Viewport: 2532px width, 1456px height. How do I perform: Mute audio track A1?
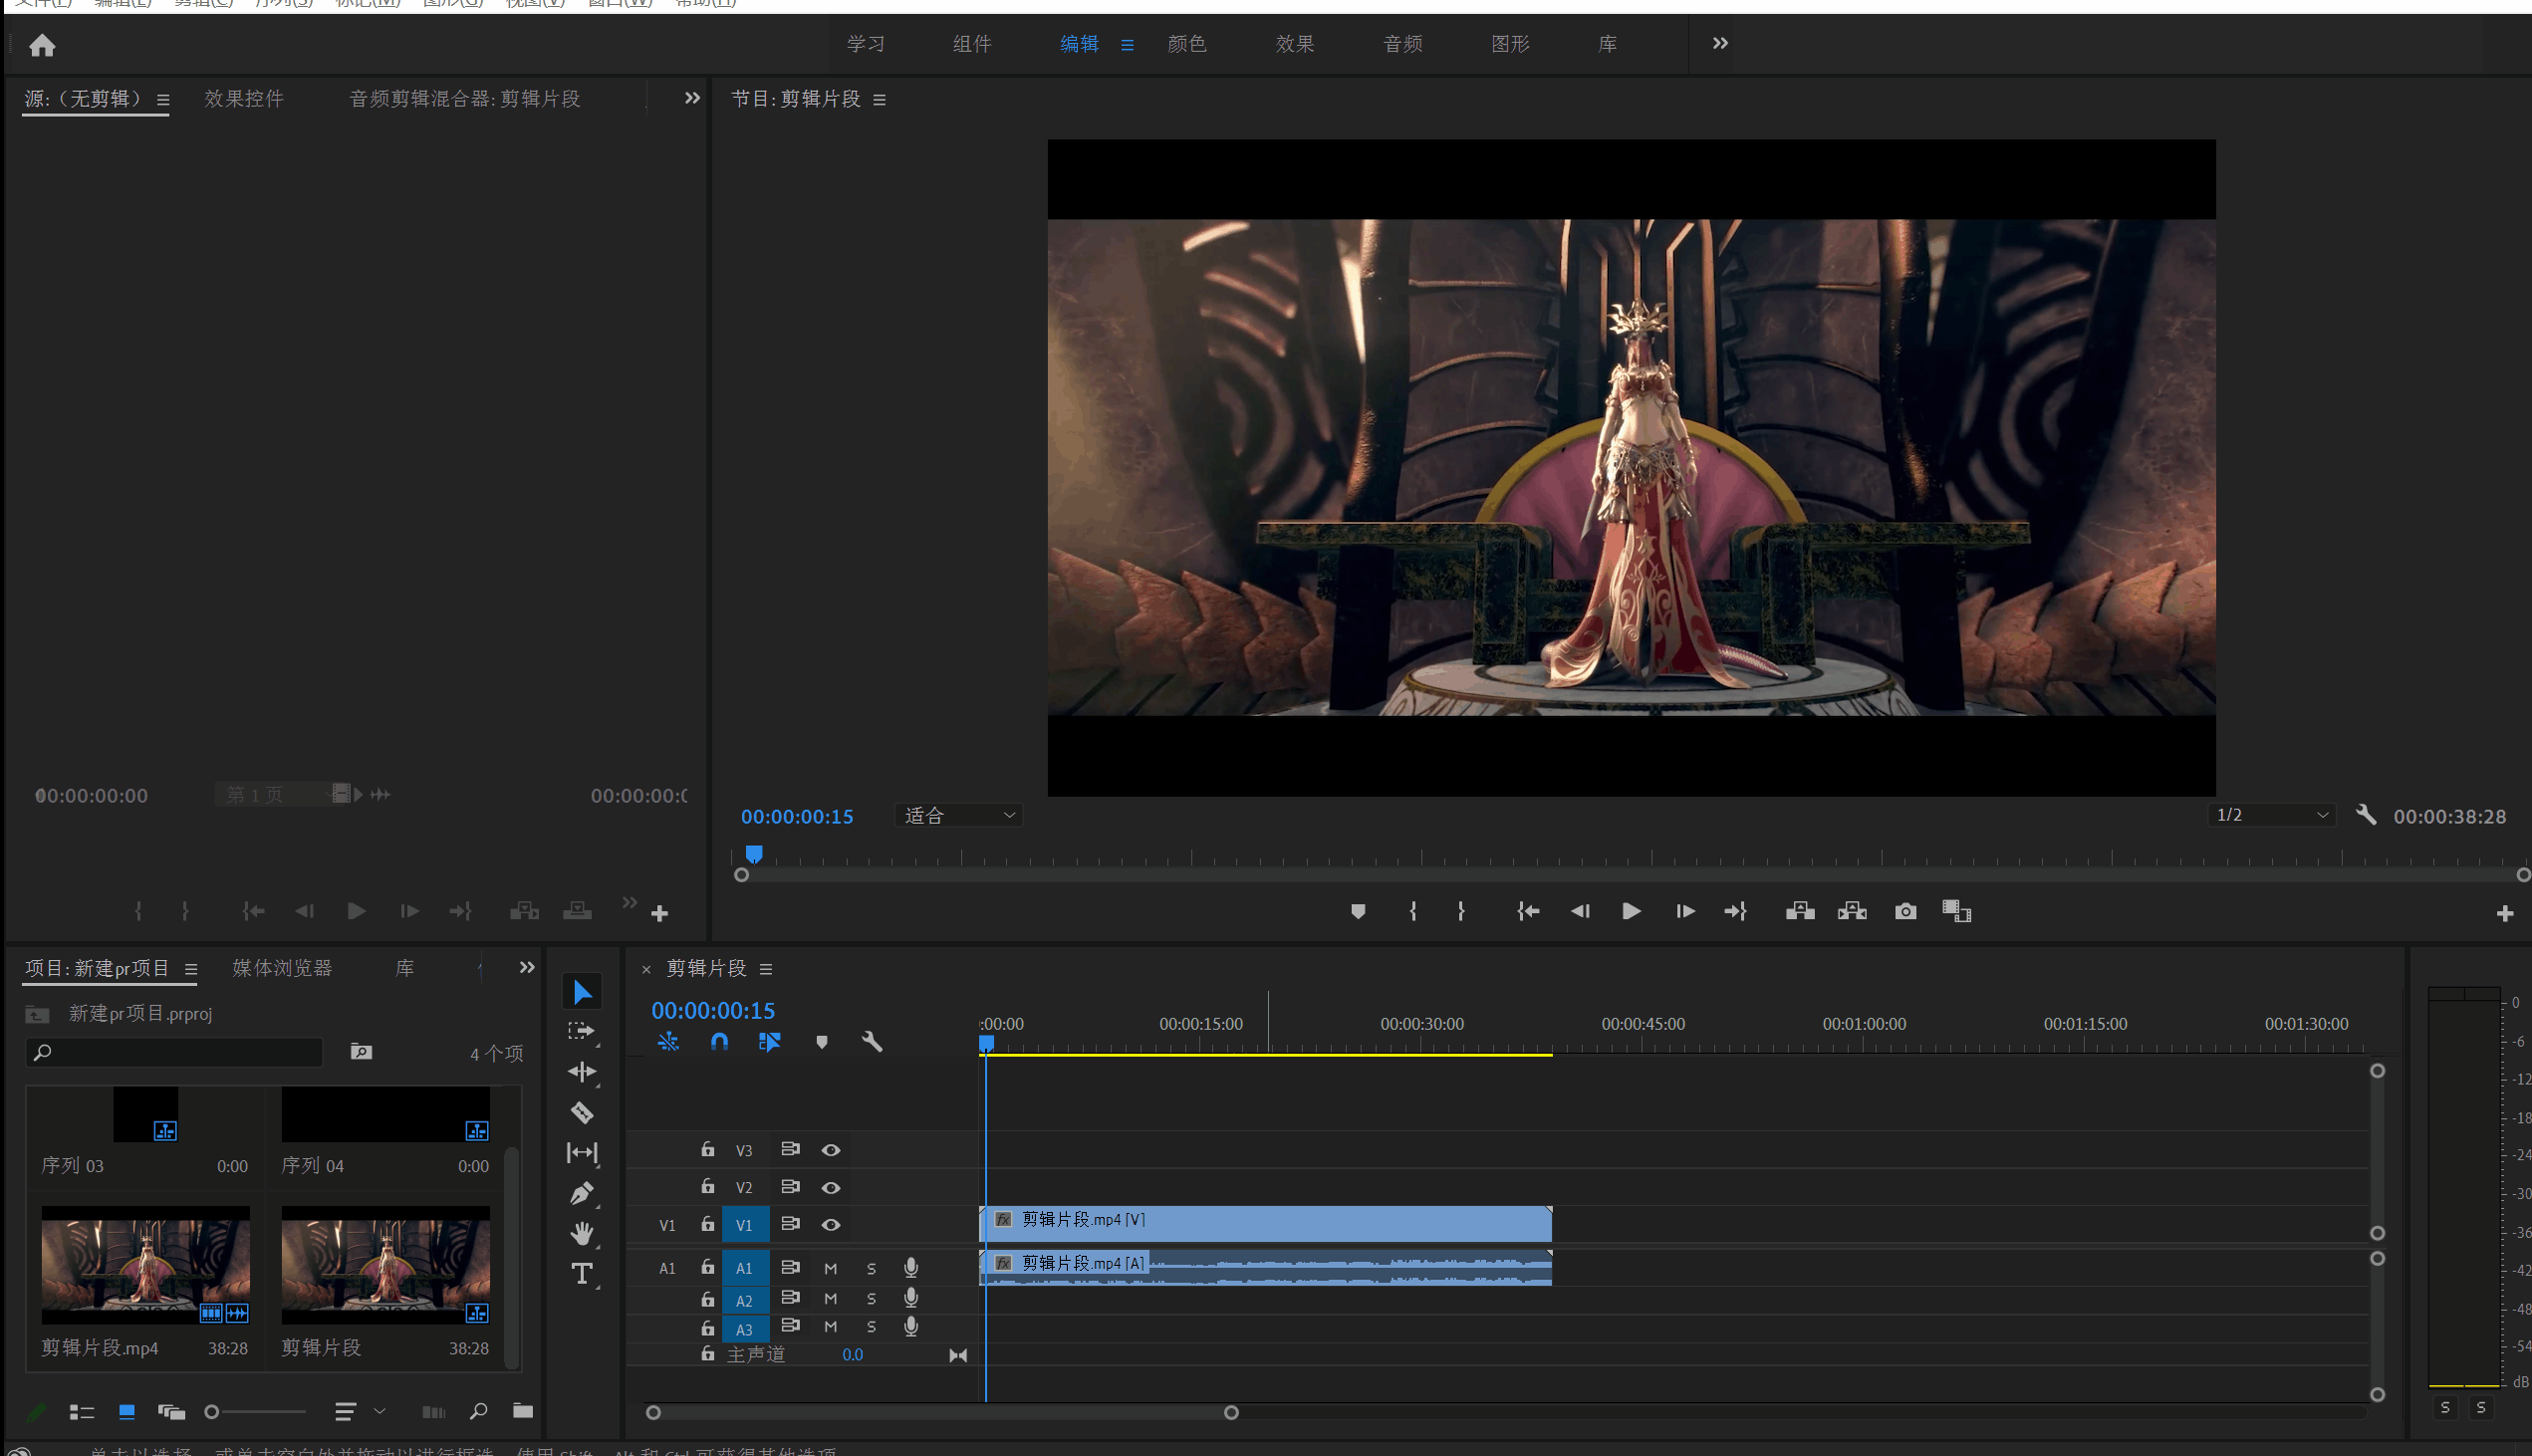tap(830, 1268)
